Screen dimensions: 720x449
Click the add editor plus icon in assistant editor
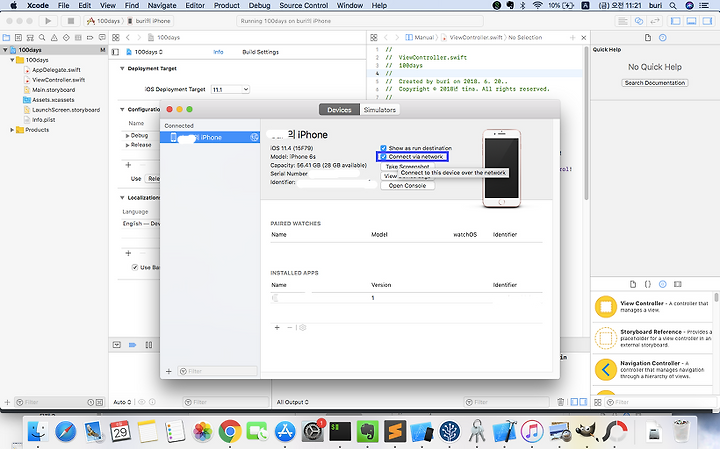click(x=572, y=38)
